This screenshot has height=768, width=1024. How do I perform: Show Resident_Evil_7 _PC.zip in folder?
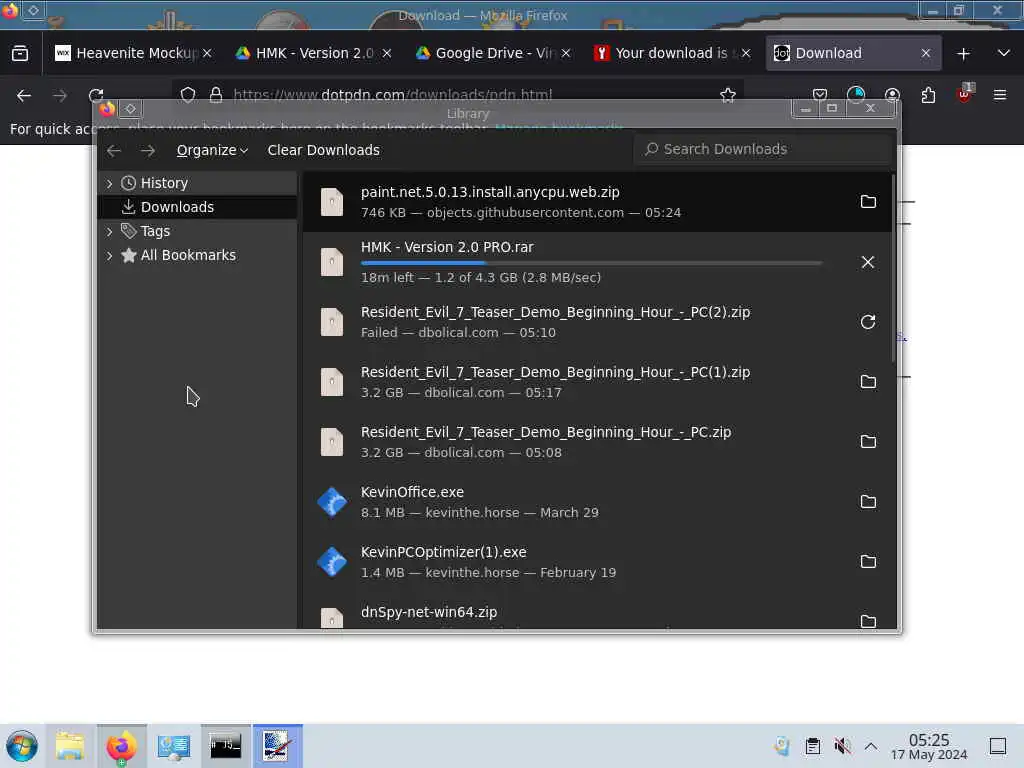(x=868, y=442)
